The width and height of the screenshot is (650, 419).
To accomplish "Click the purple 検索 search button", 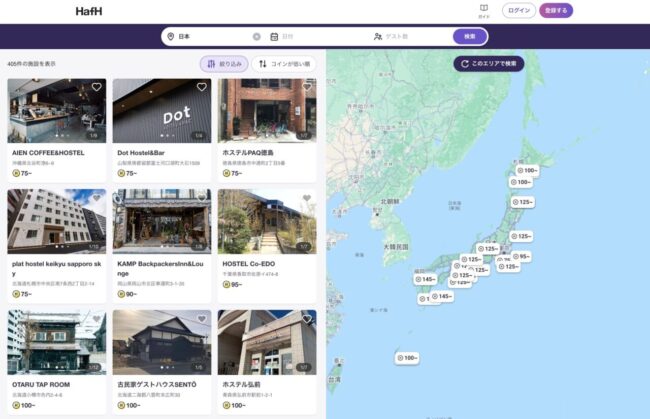I will [x=470, y=36].
